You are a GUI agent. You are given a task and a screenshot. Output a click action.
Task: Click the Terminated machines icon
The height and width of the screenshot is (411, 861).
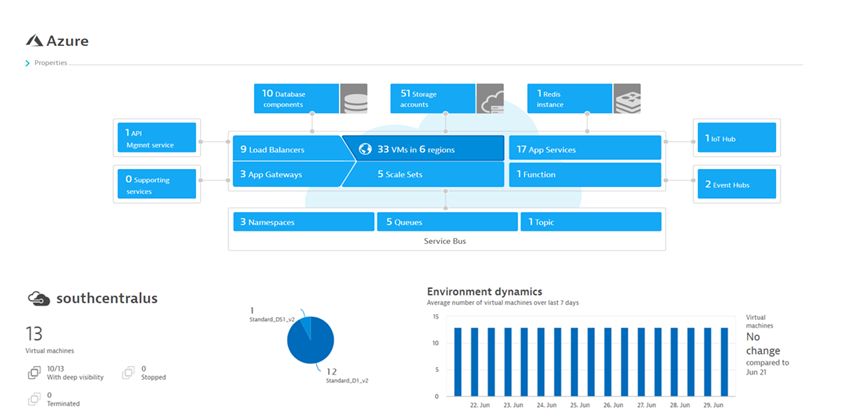pyautogui.click(x=34, y=398)
